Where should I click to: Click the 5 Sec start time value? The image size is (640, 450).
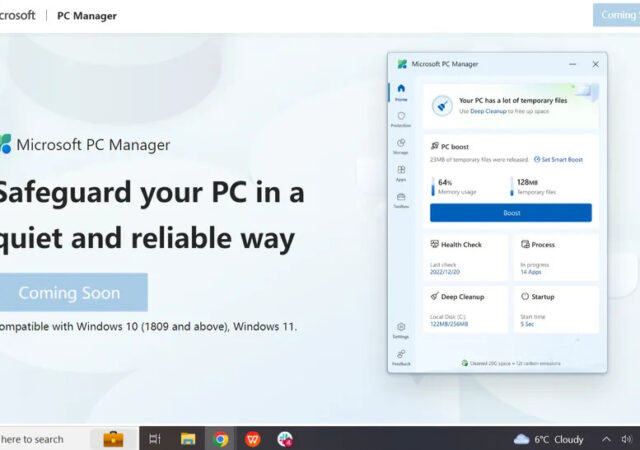point(527,324)
